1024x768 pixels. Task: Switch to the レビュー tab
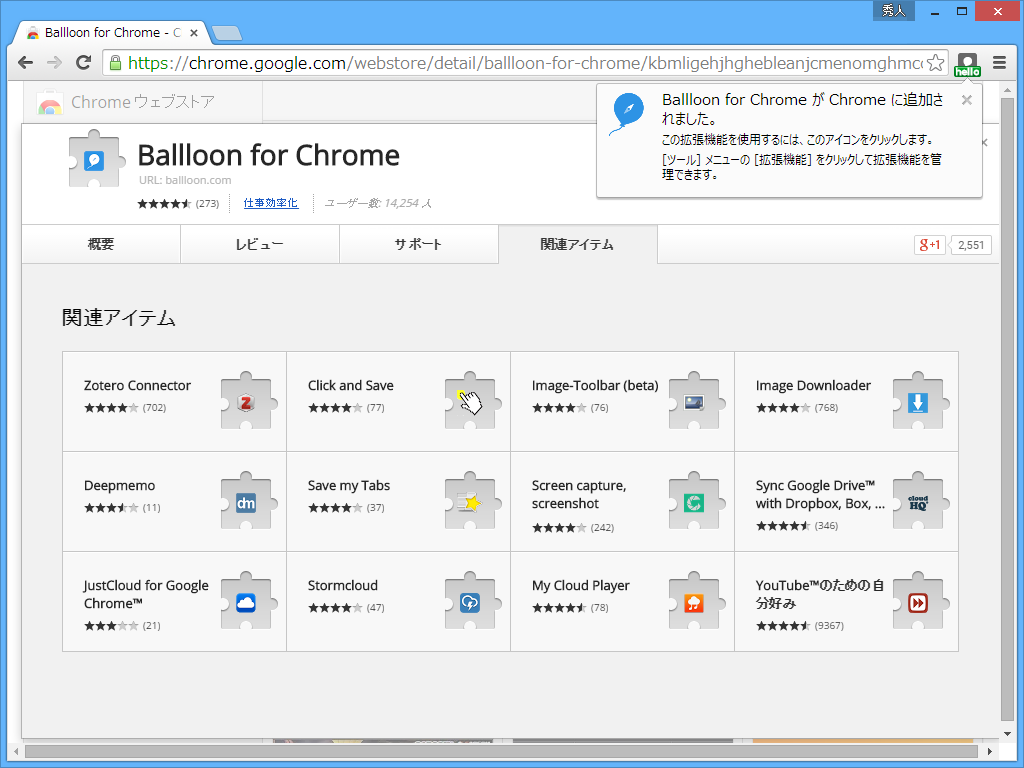[x=259, y=243]
